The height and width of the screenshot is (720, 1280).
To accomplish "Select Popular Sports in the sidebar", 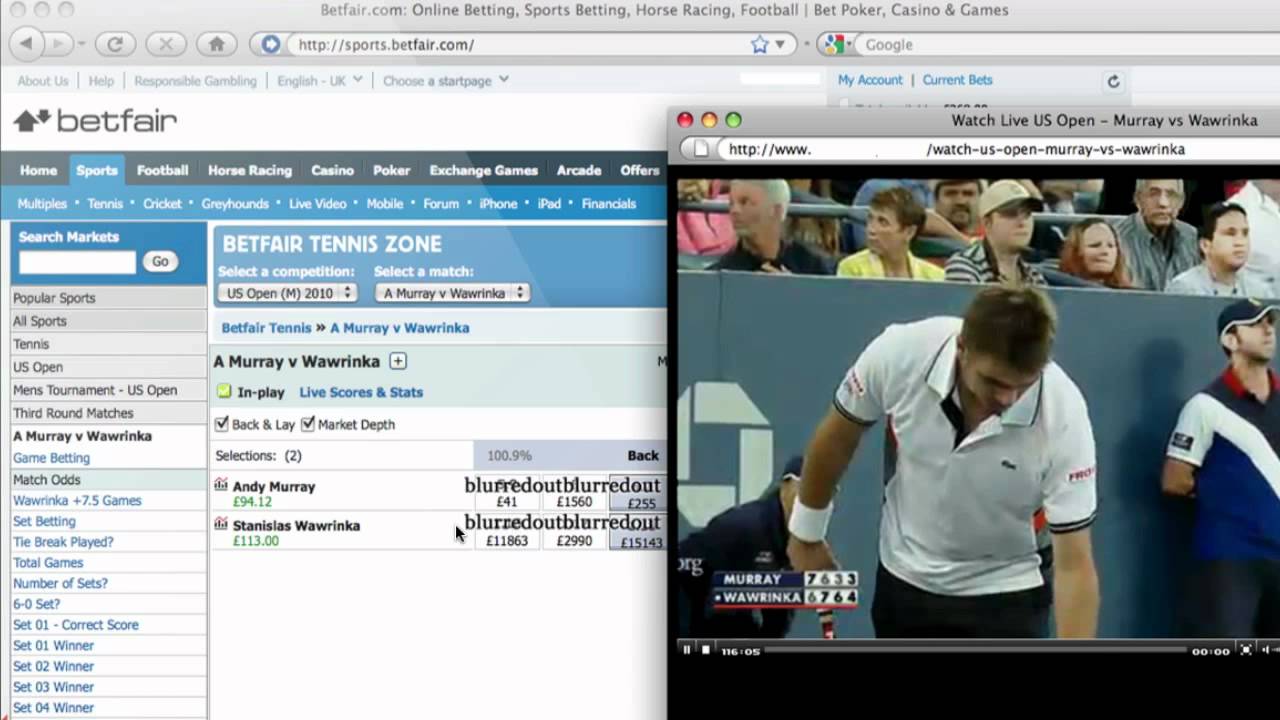I will pos(108,298).
